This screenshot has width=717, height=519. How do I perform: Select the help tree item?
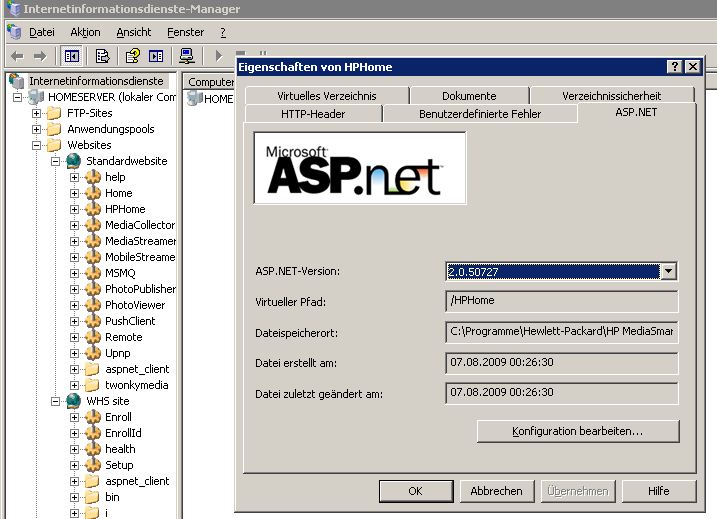(x=115, y=177)
